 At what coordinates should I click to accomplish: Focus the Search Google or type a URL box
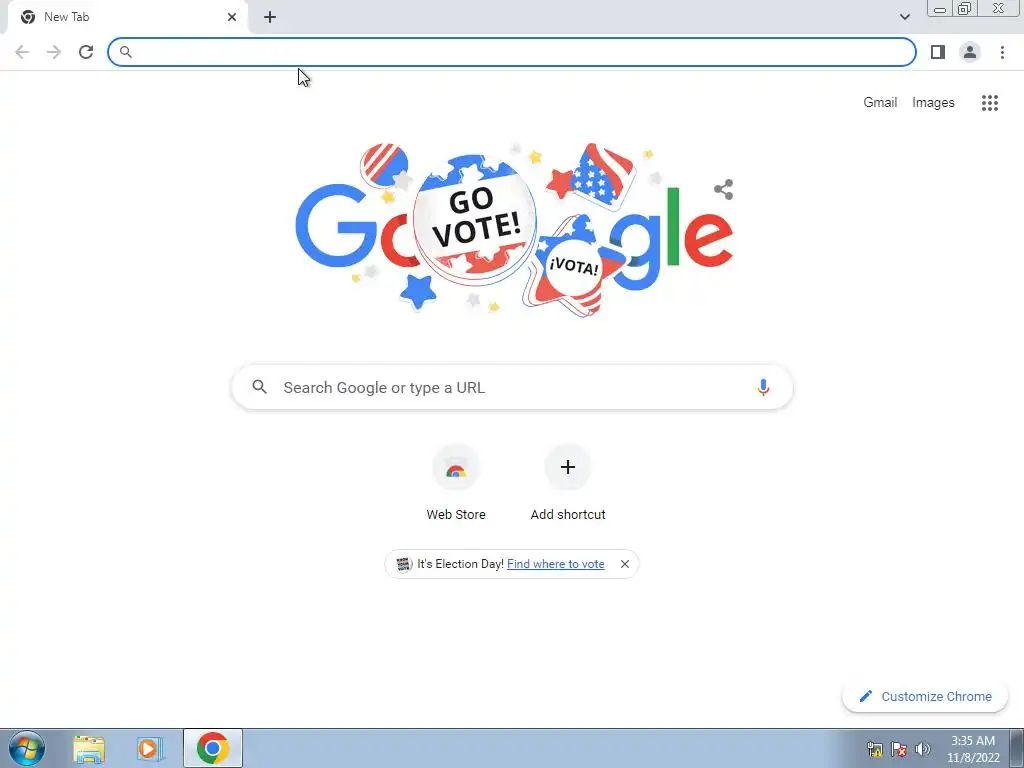click(x=512, y=387)
